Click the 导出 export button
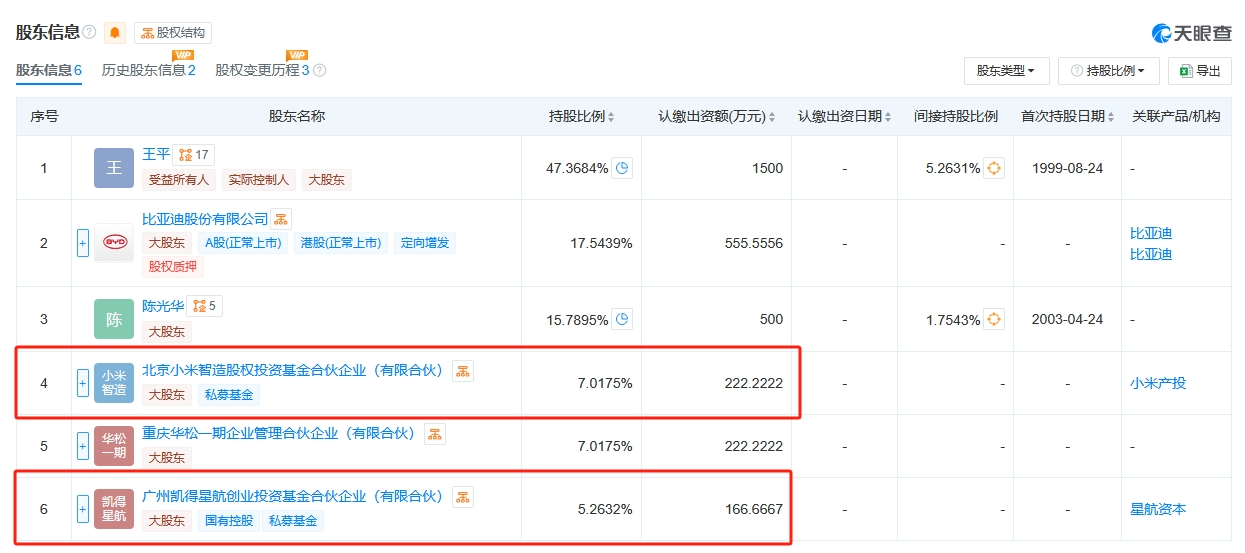The height and width of the screenshot is (553, 1245). 1200,71
